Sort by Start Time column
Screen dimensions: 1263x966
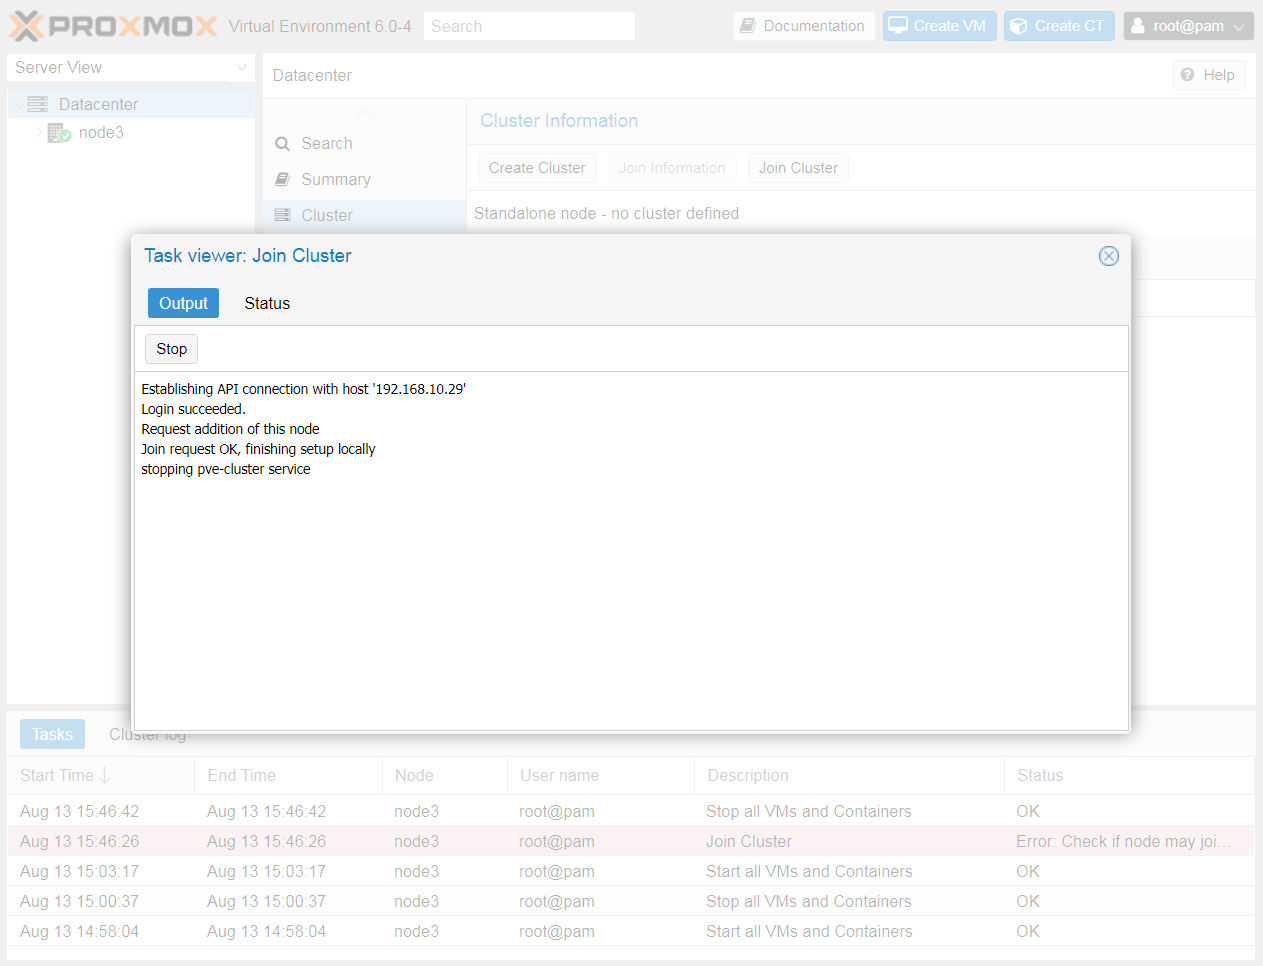click(101, 775)
